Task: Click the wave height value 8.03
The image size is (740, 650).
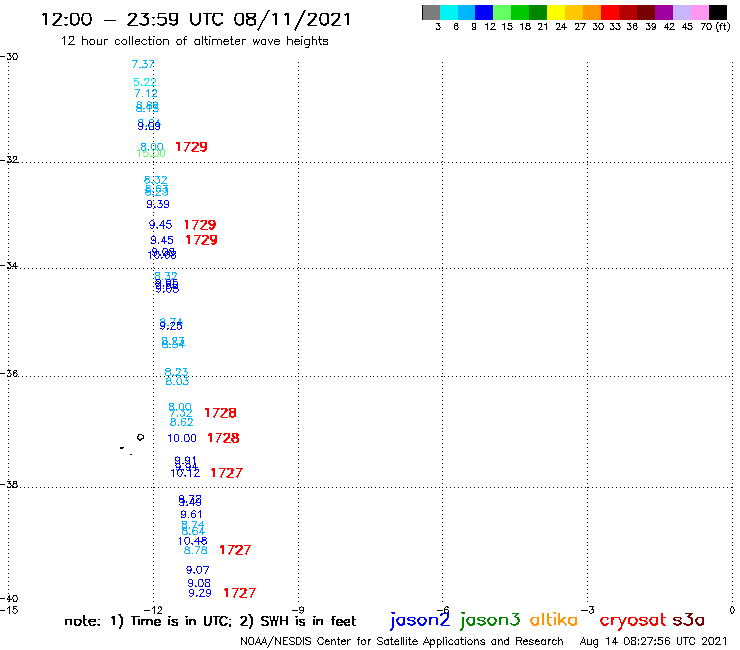Action: [177, 381]
